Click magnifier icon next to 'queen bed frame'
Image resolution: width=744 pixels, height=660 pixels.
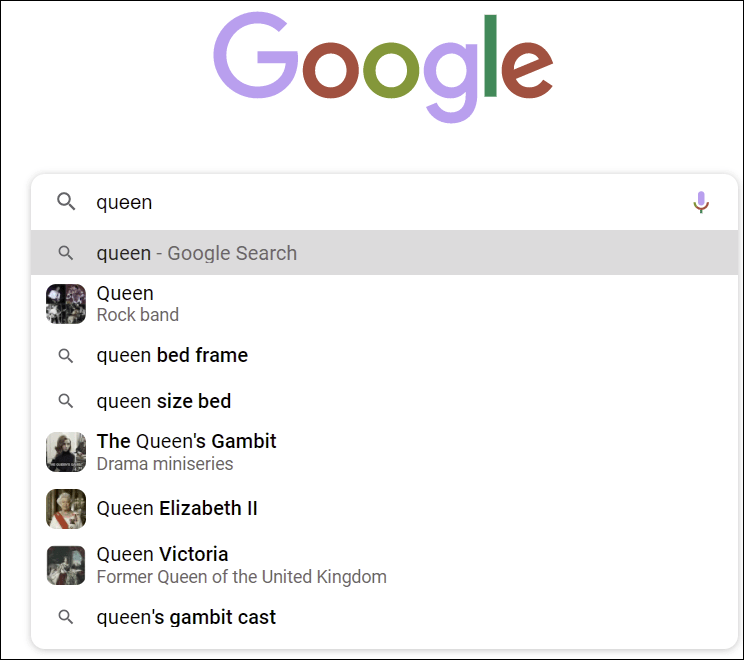coord(65,355)
